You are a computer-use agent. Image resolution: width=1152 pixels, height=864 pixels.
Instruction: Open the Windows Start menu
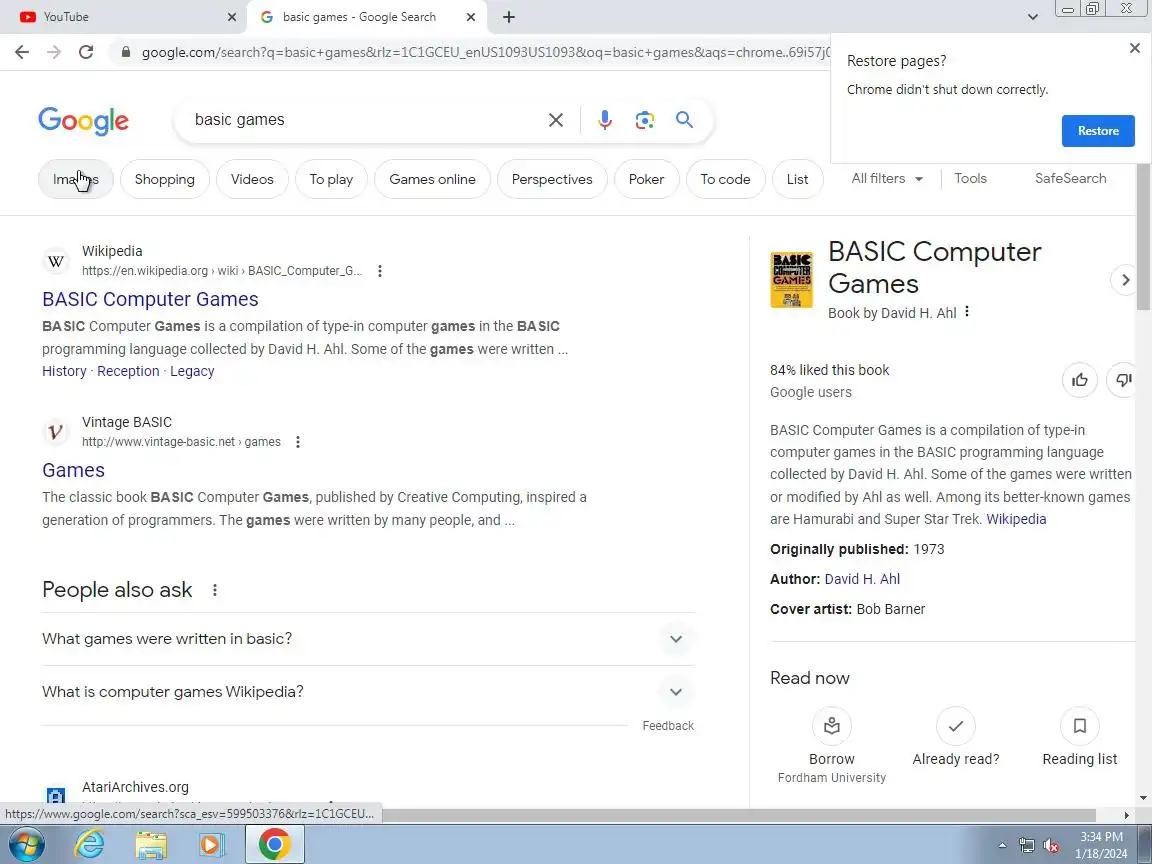click(26, 845)
